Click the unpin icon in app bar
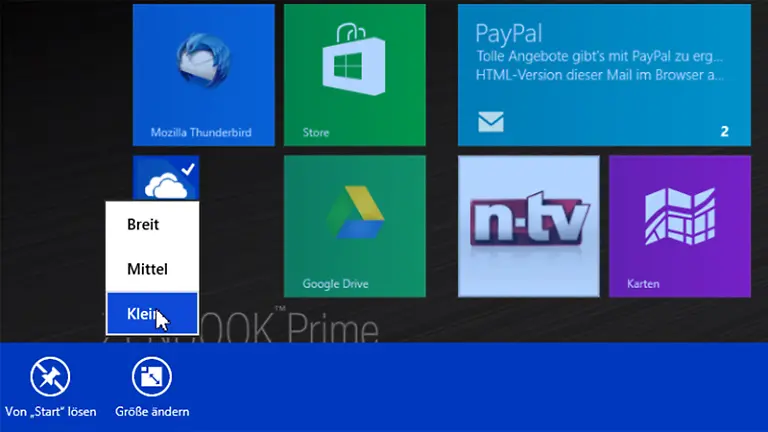Screen dimensions: 768x432 click(50, 377)
